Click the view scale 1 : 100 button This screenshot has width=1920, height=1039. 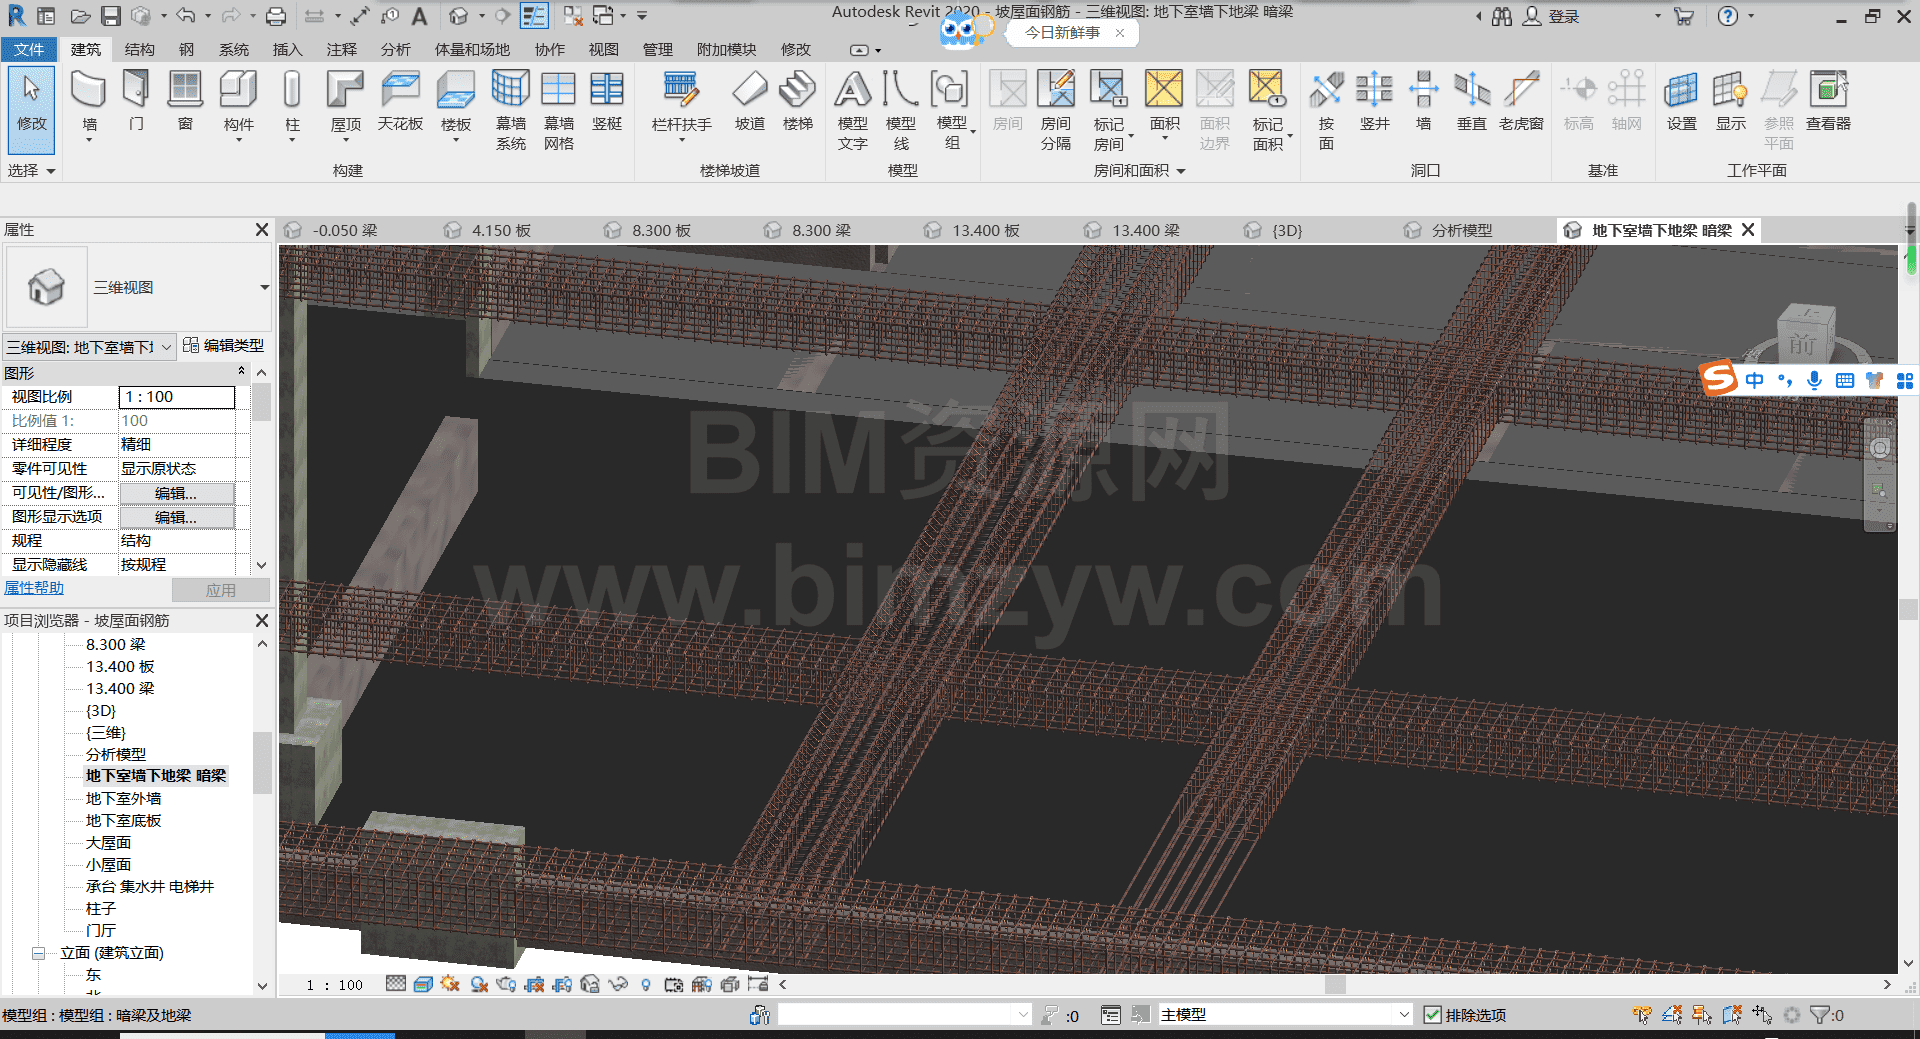334,985
